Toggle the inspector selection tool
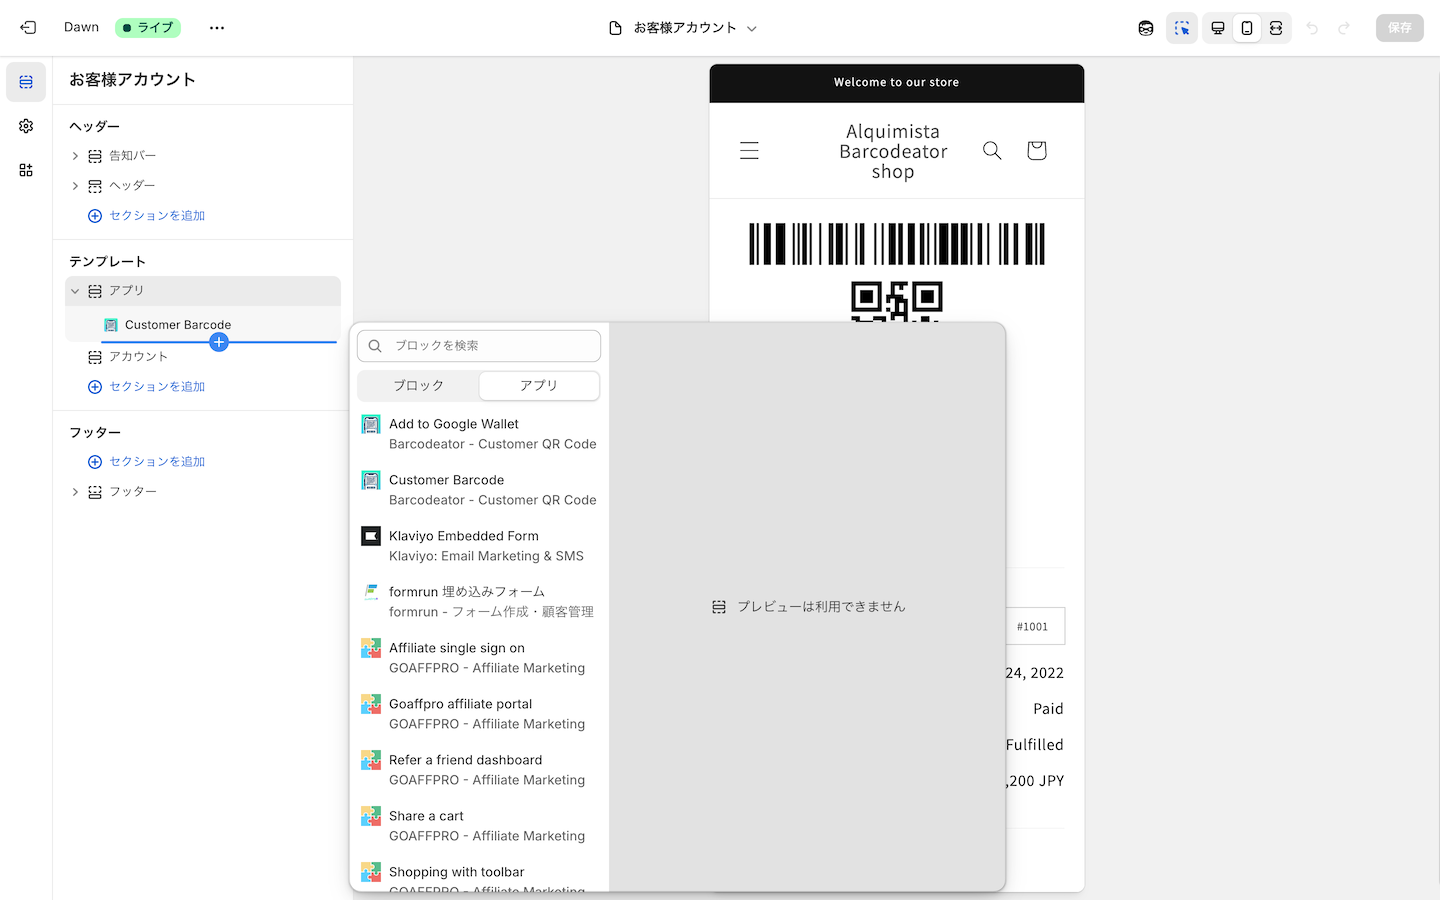 (x=1181, y=28)
